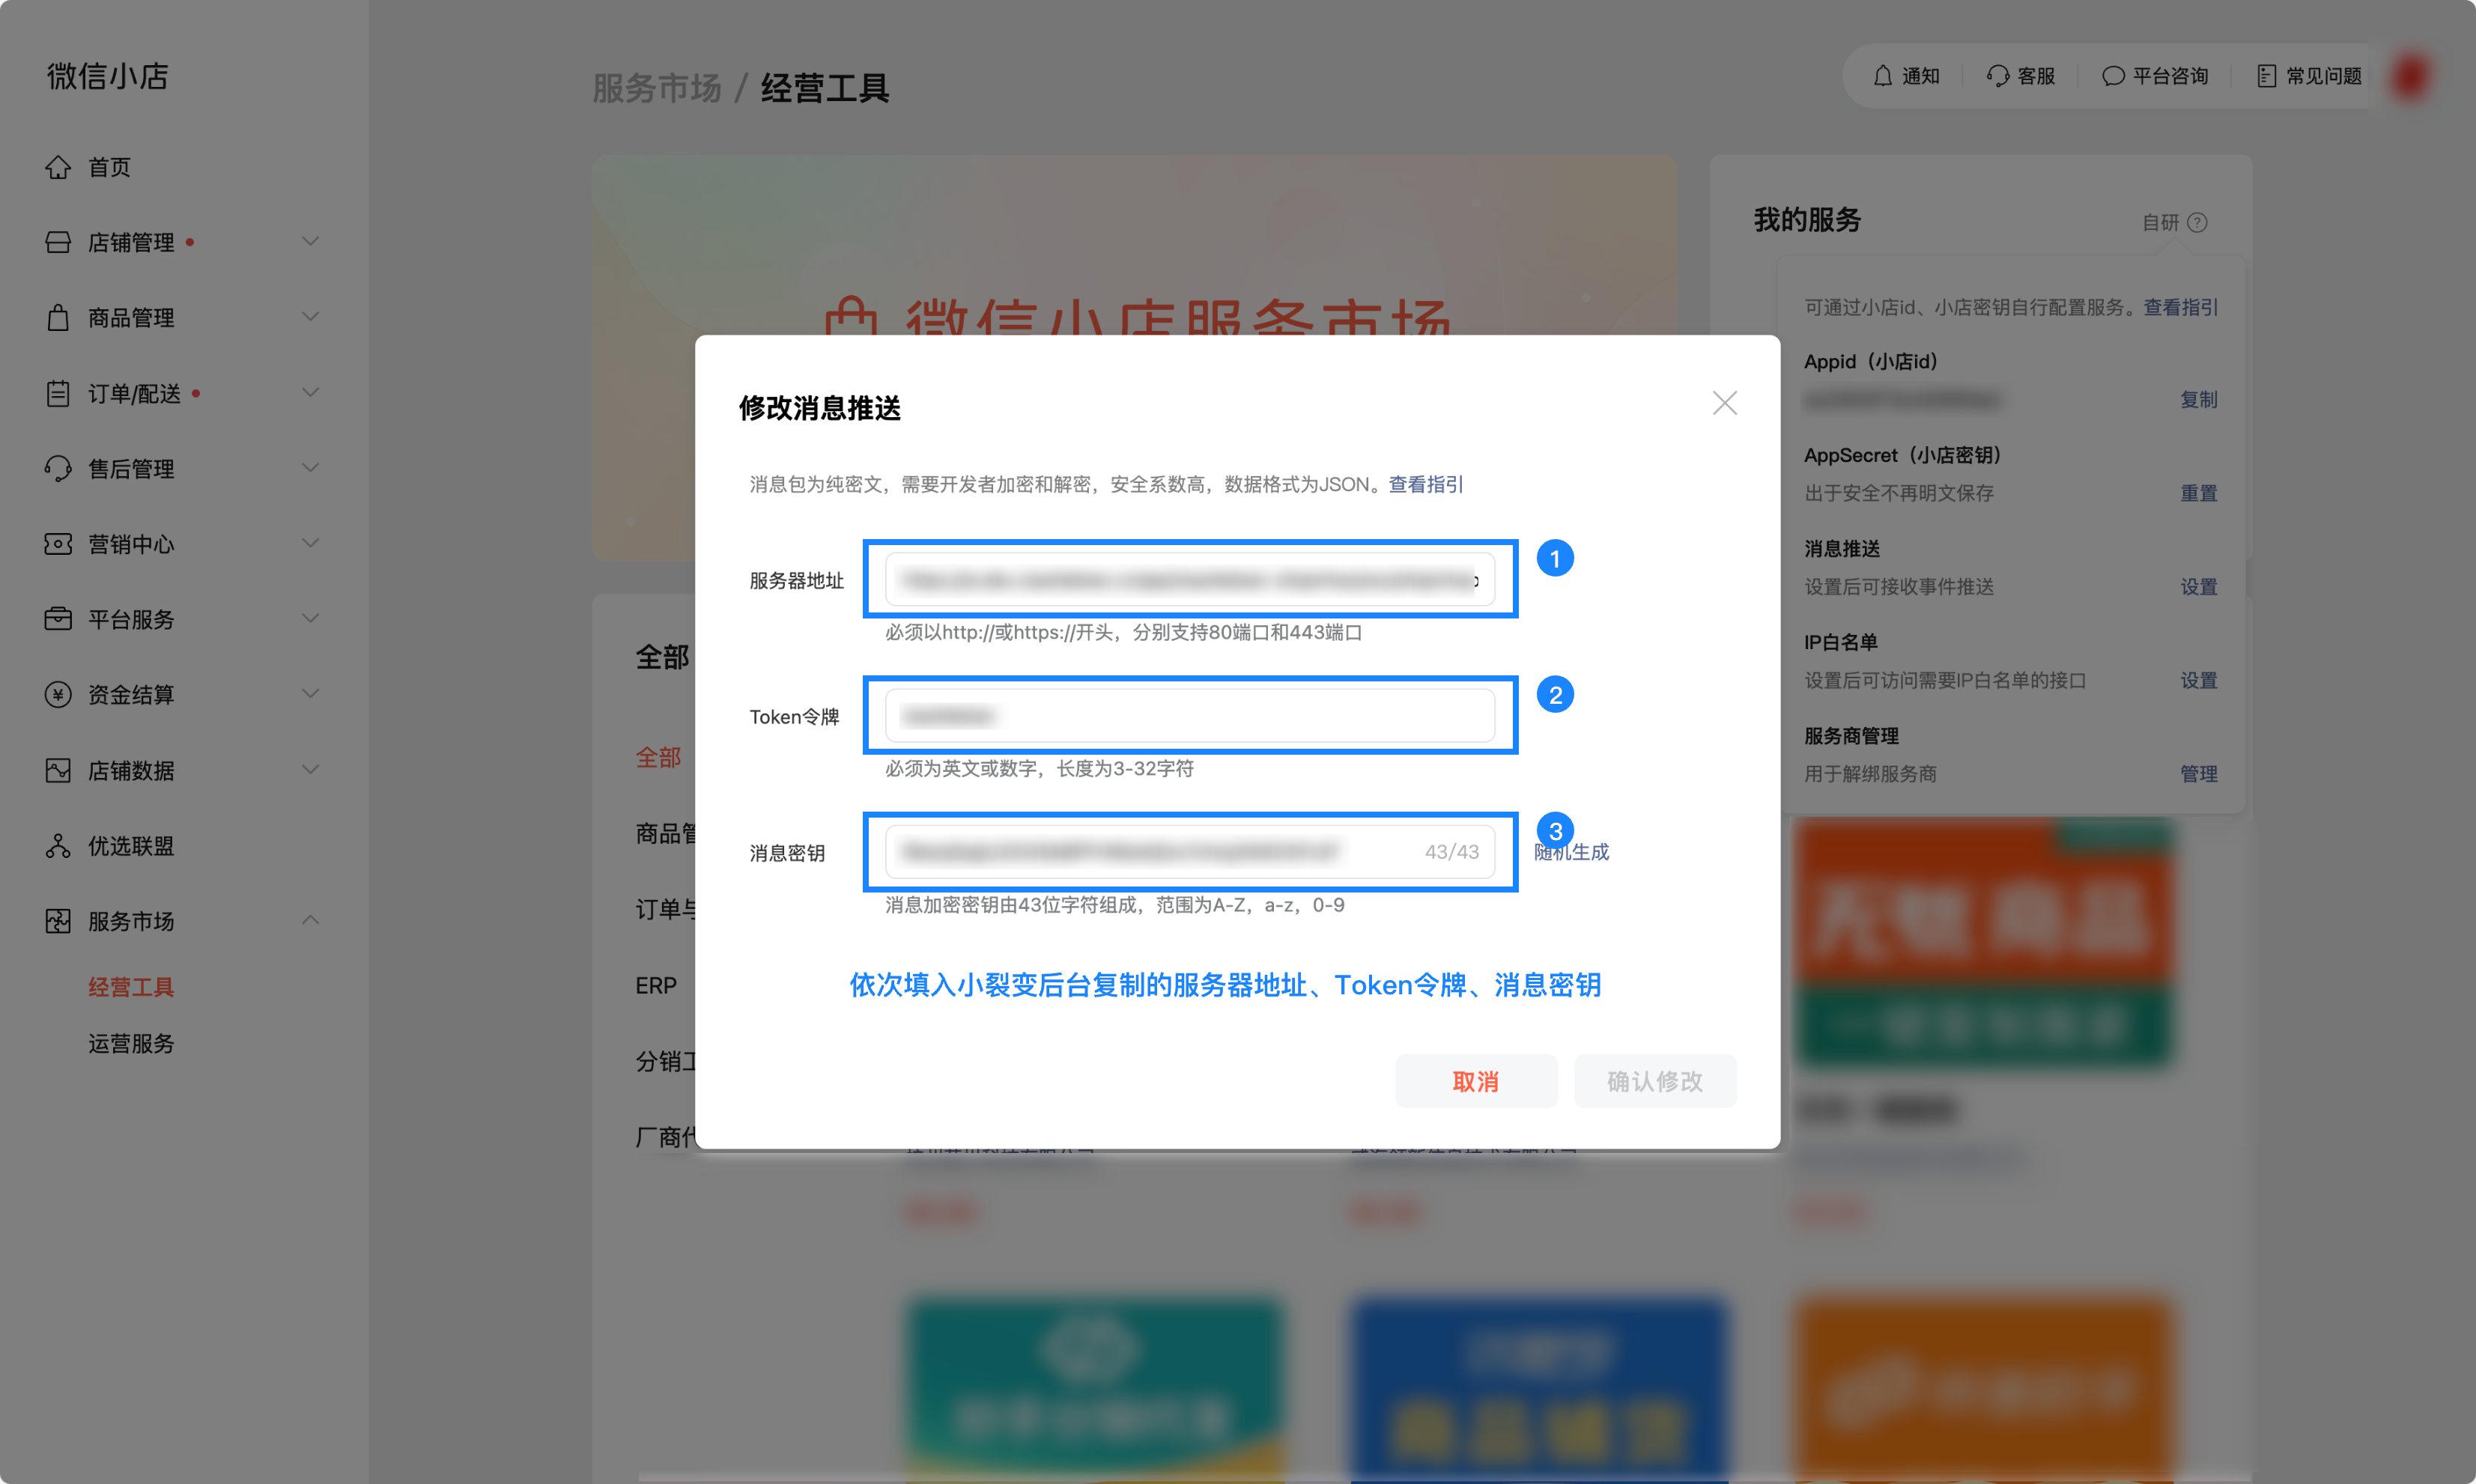The height and width of the screenshot is (1484, 2476).
Task: Click the notification bell icon
Action: (x=1882, y=76)
